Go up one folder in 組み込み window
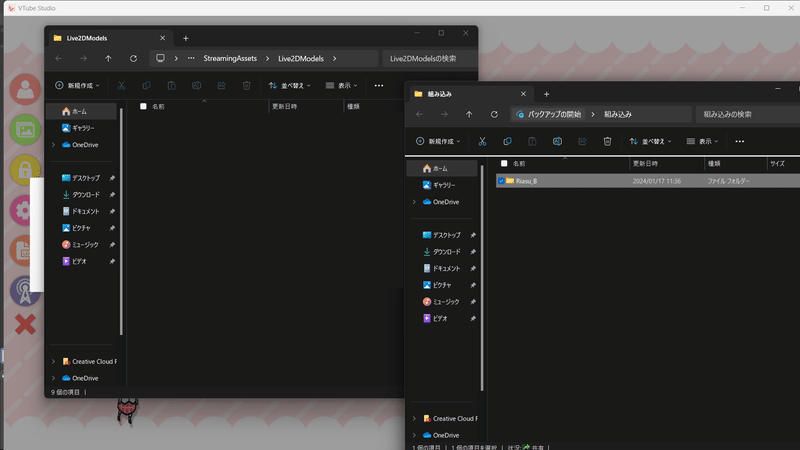The image size is (800, 450). pyautogui.click(x=469, y=114)
